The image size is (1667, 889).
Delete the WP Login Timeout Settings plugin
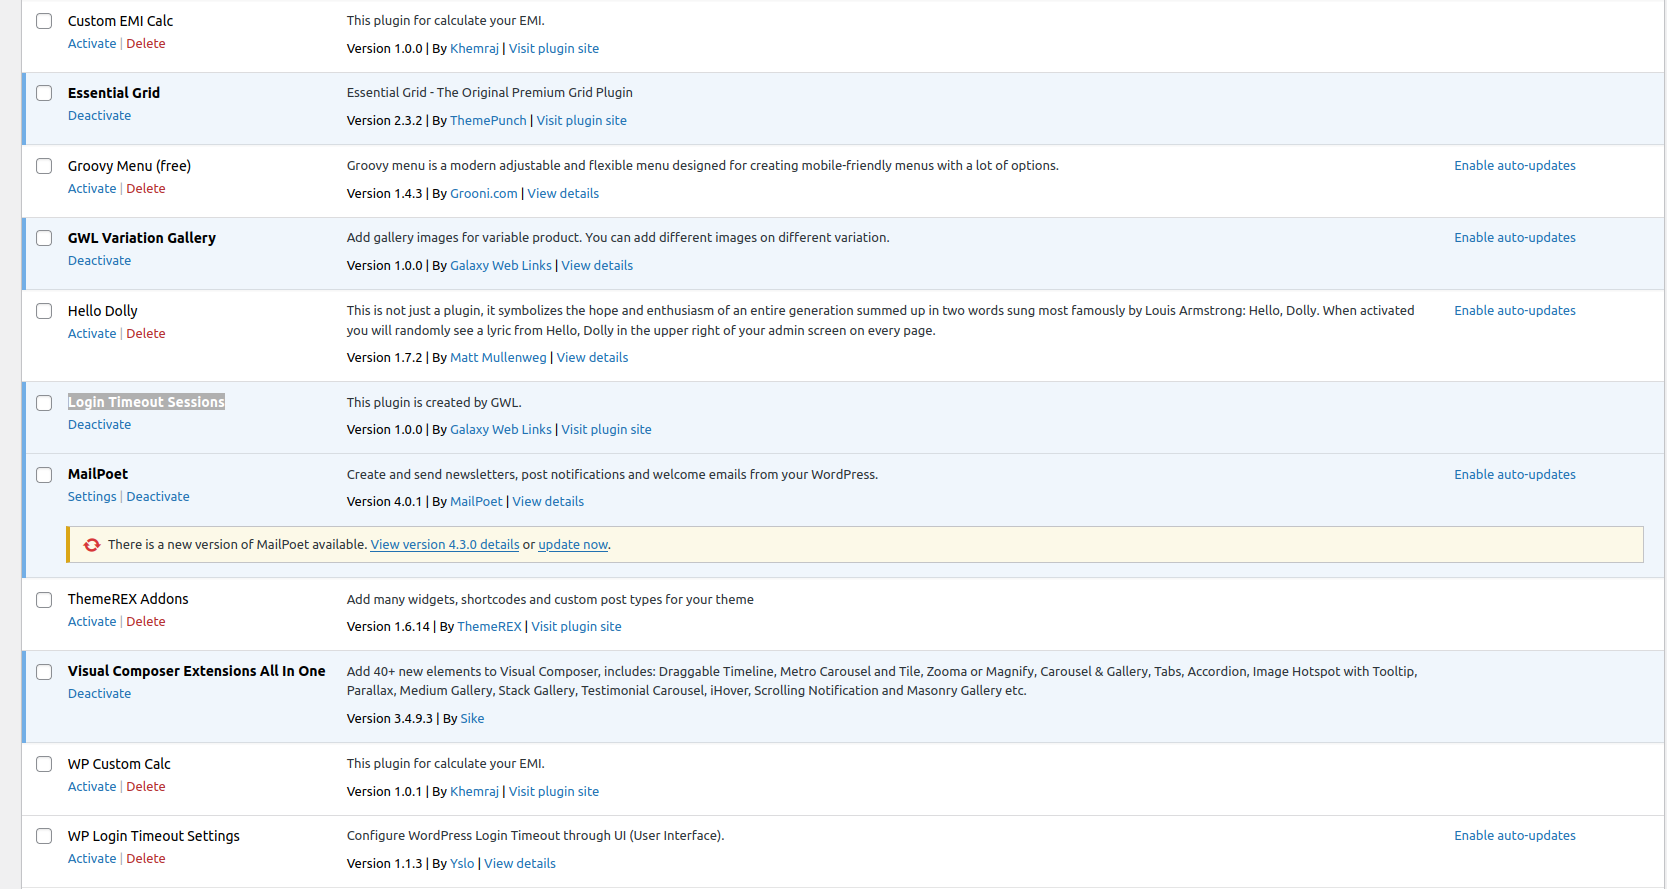[x=146, y=859]
